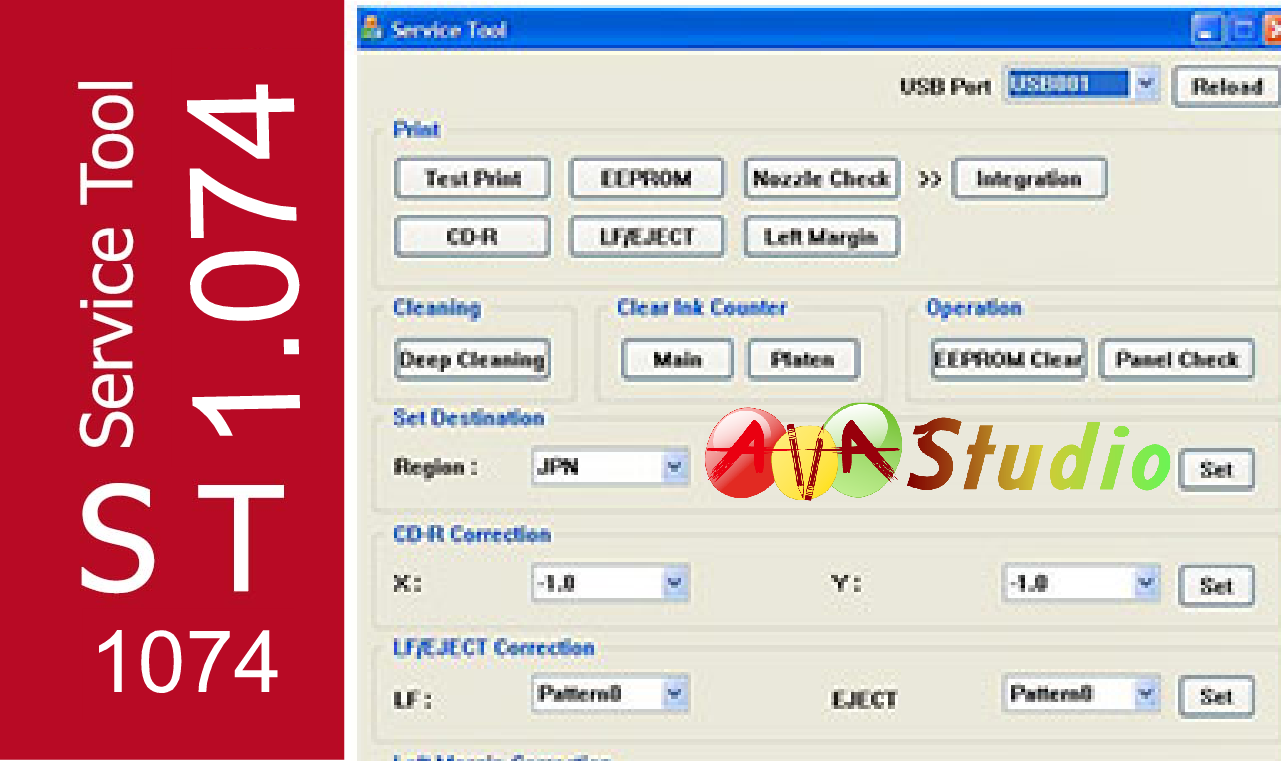Clear the Platen ink counter

[803, 360]
